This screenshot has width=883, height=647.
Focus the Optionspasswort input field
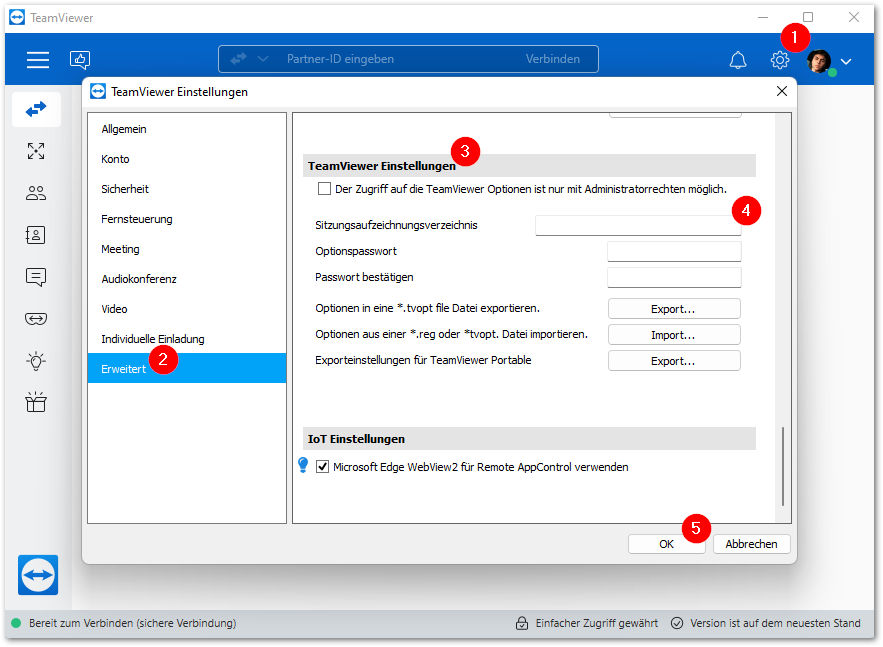click(x=674, y=251)
